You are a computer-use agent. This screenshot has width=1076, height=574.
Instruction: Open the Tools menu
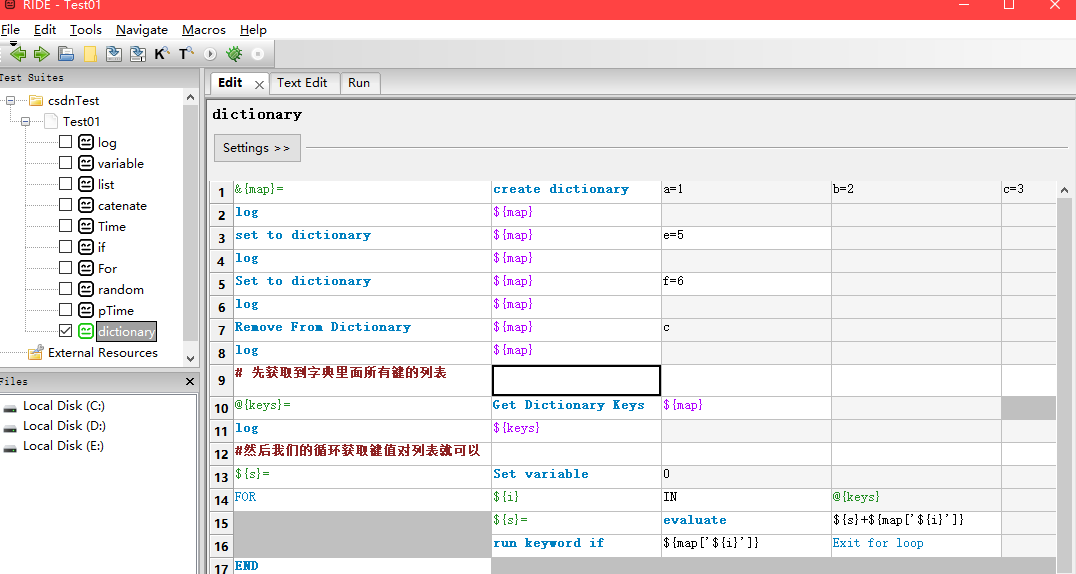[86, 30]
